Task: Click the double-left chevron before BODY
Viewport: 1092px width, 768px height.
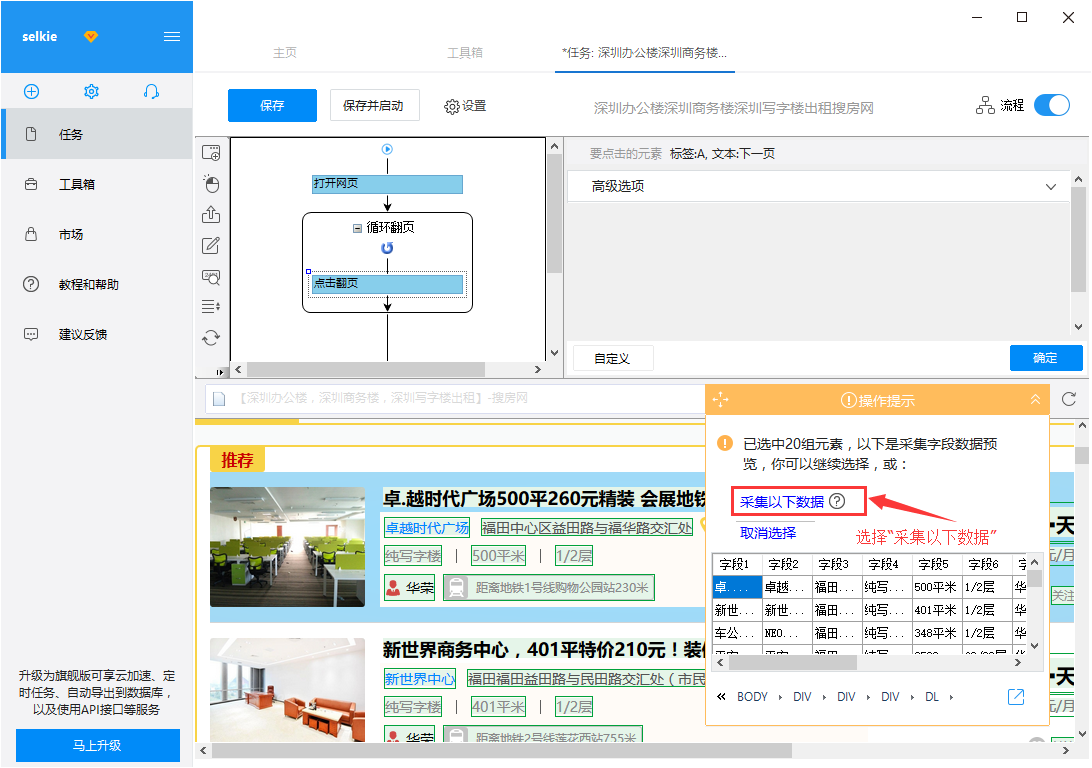Action: click(x=722, y=696)
